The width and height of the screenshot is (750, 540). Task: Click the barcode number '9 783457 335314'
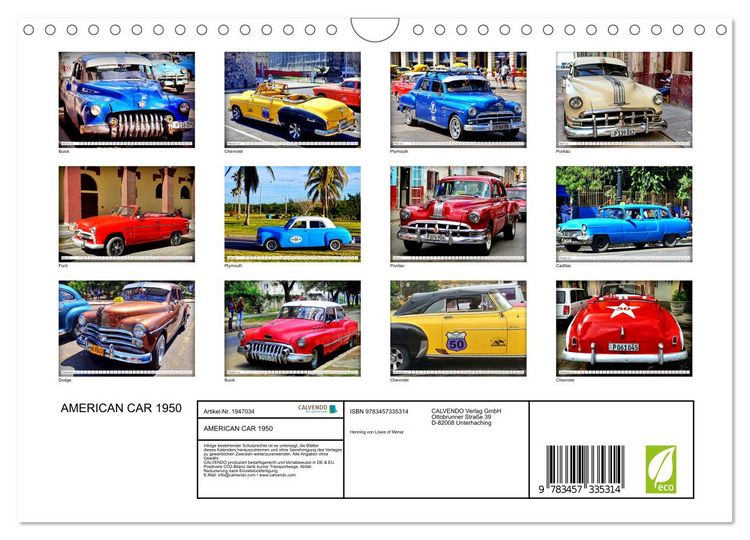pyautogui.click(x=580, y=489)
